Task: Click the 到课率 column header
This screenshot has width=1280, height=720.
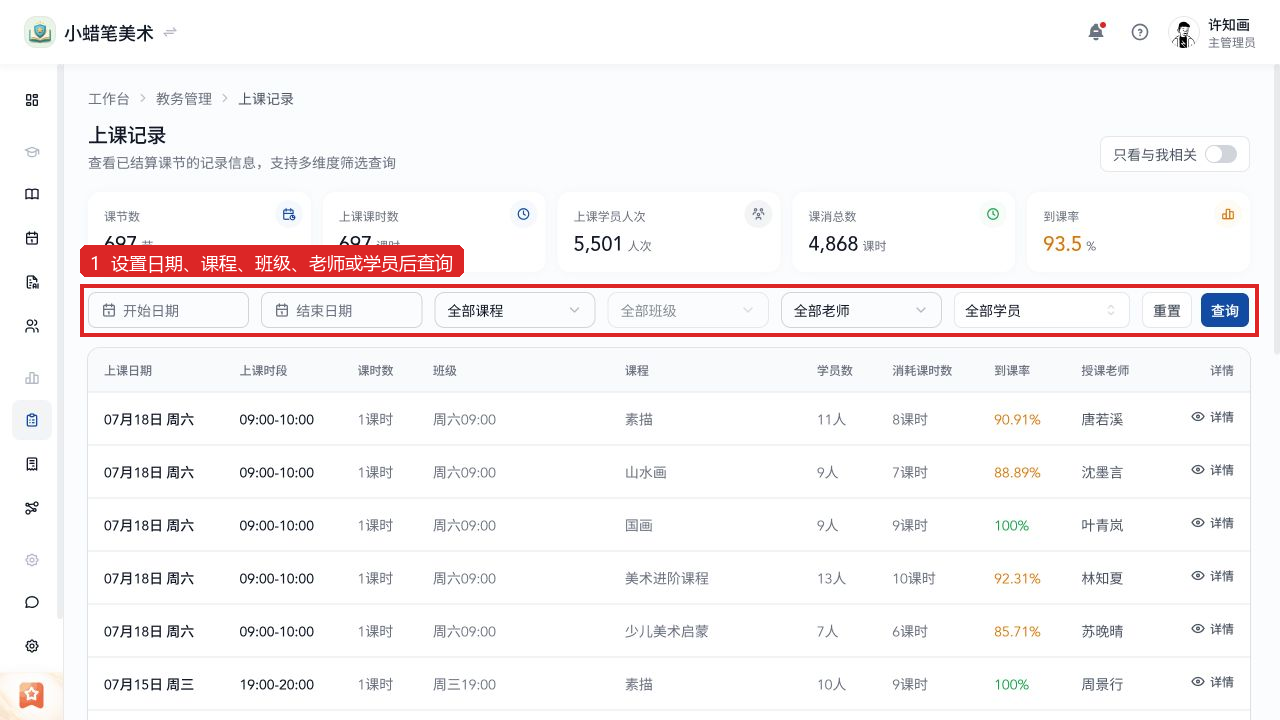Action: [1012, 370]
